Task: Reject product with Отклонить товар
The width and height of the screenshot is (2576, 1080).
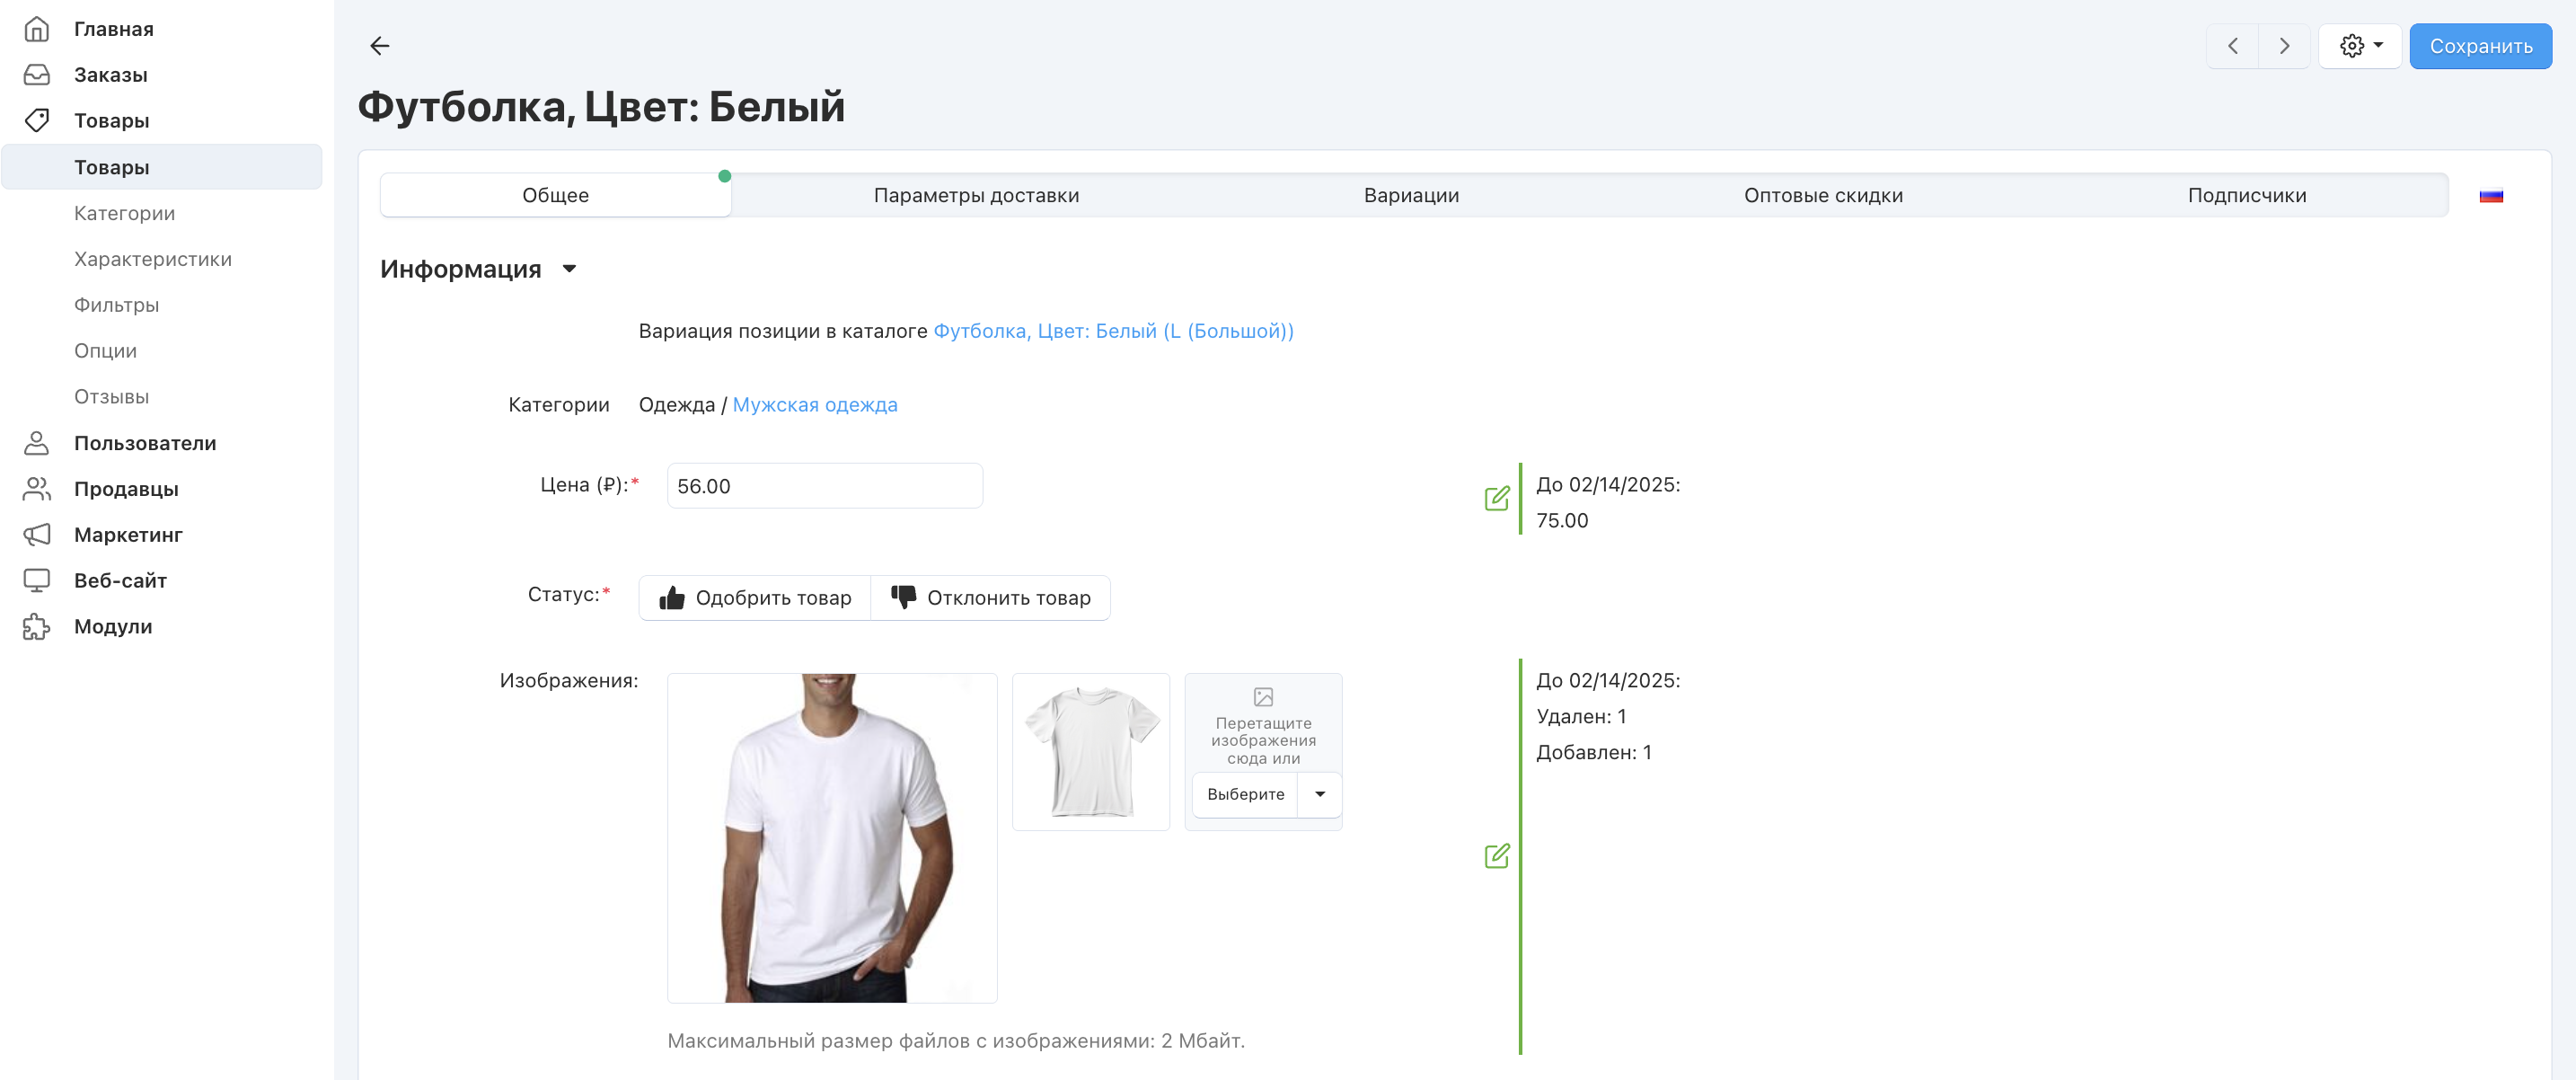Action: pos(990,598)
